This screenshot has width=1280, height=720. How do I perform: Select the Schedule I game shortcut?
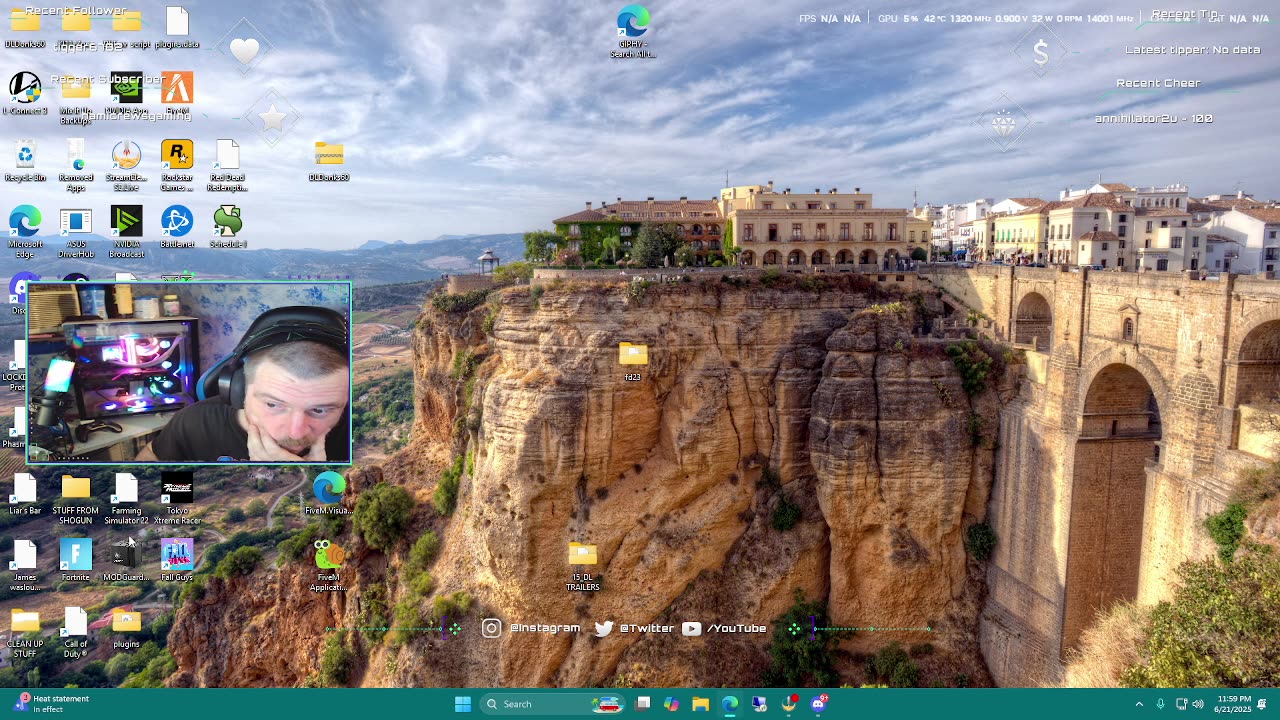(228, 227)
